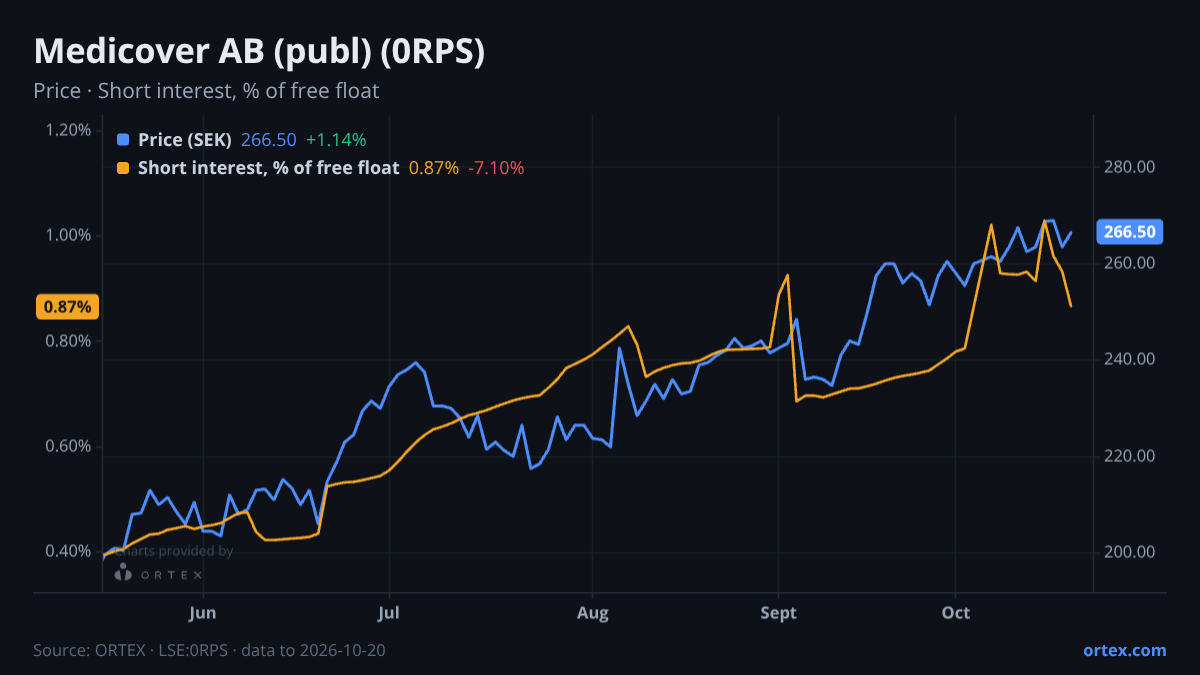Image resolution: width=1200 pixels, height=675 pixels.
Task: Click the 280.00 right axis label
Action: (x=1130, y=167)
